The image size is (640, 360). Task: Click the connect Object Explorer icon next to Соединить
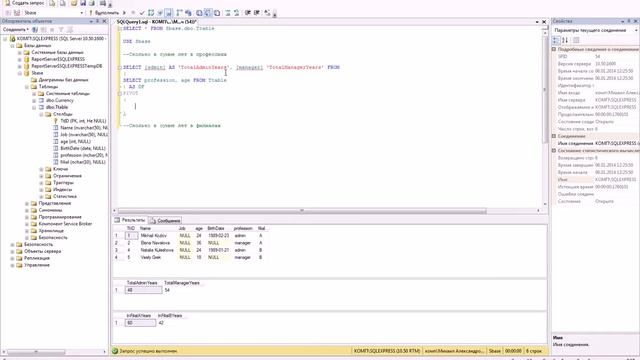click(x=35, y=30)
